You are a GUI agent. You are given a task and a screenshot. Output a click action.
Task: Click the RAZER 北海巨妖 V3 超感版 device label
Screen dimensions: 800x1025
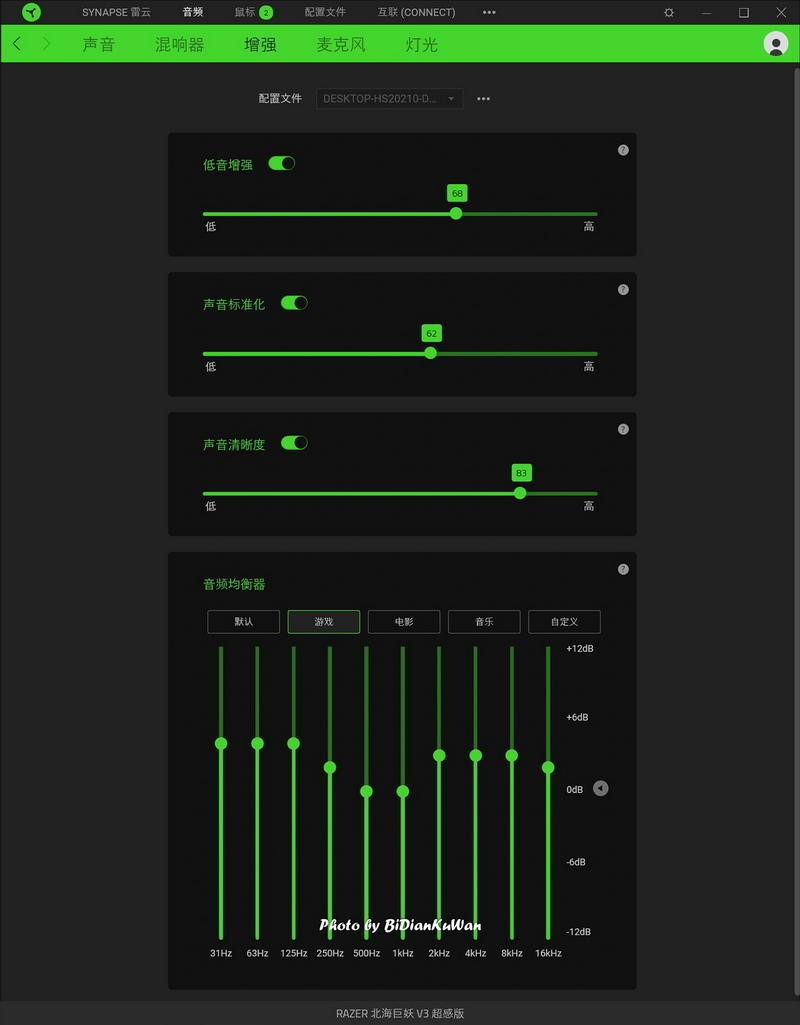(x=400, y=1013)
